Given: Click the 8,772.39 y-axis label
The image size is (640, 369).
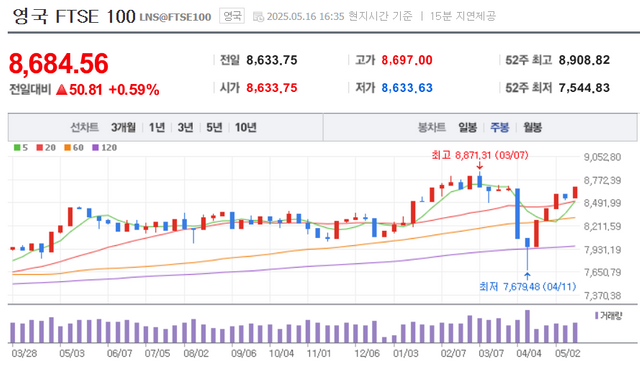Looking at the screenshot, I should 602,180.
